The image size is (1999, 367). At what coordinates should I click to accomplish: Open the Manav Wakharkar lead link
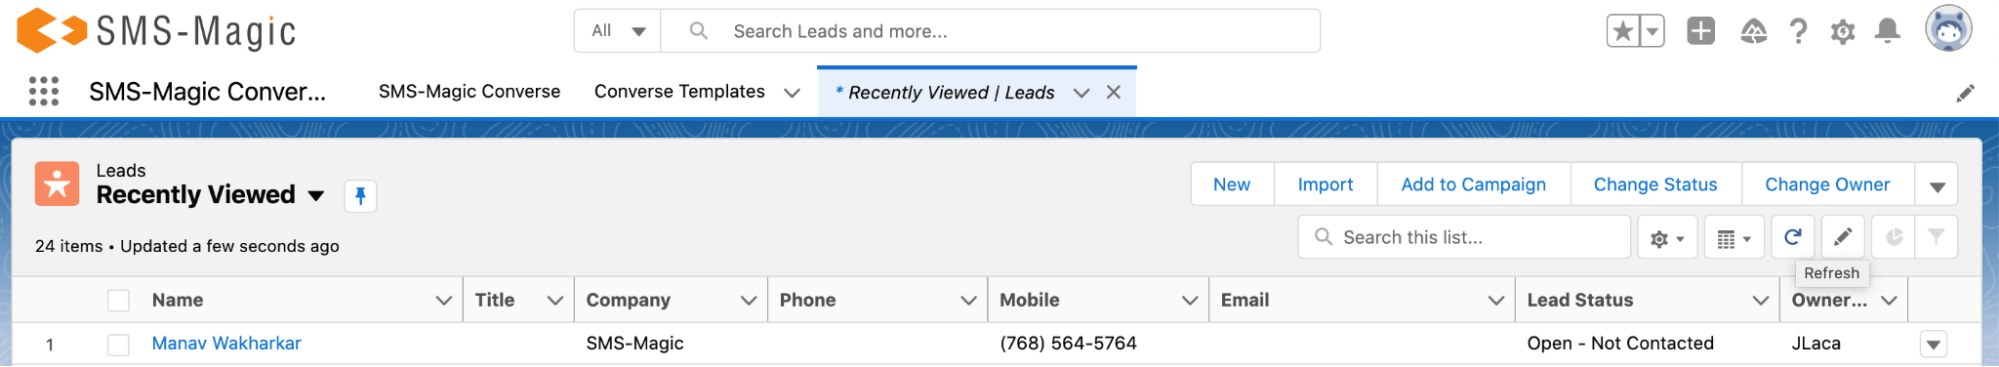click(x=226, y=343)
